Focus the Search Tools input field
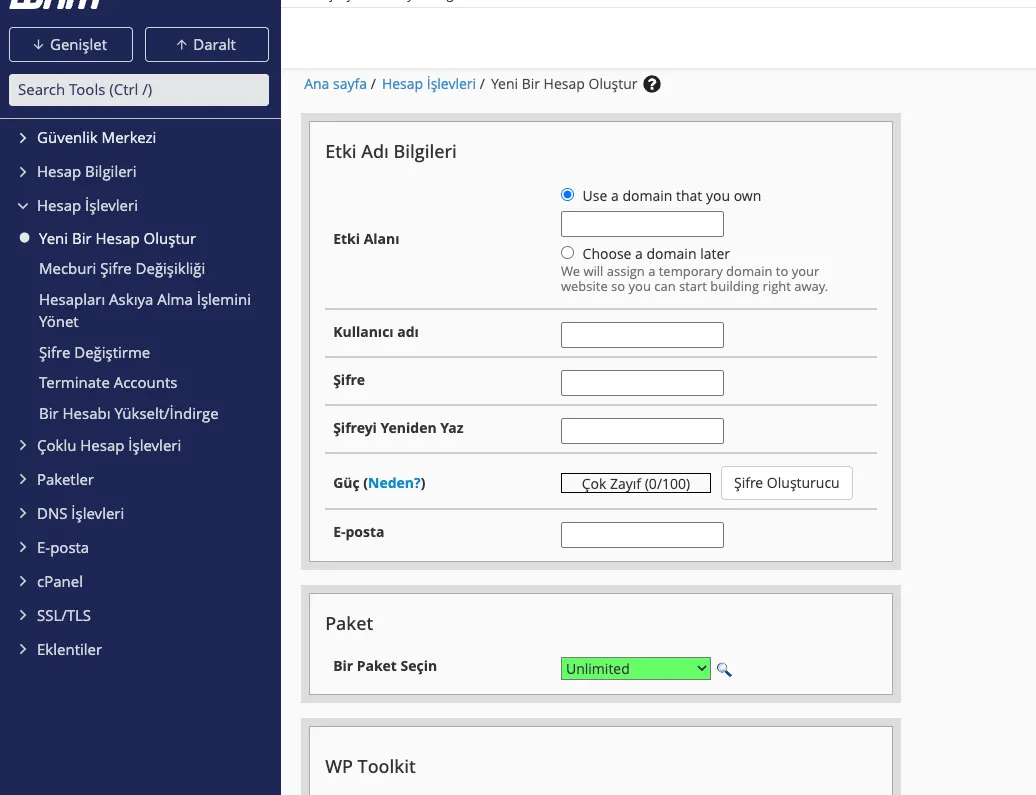Screen dimensions: 1036x795 coord(139,90)
